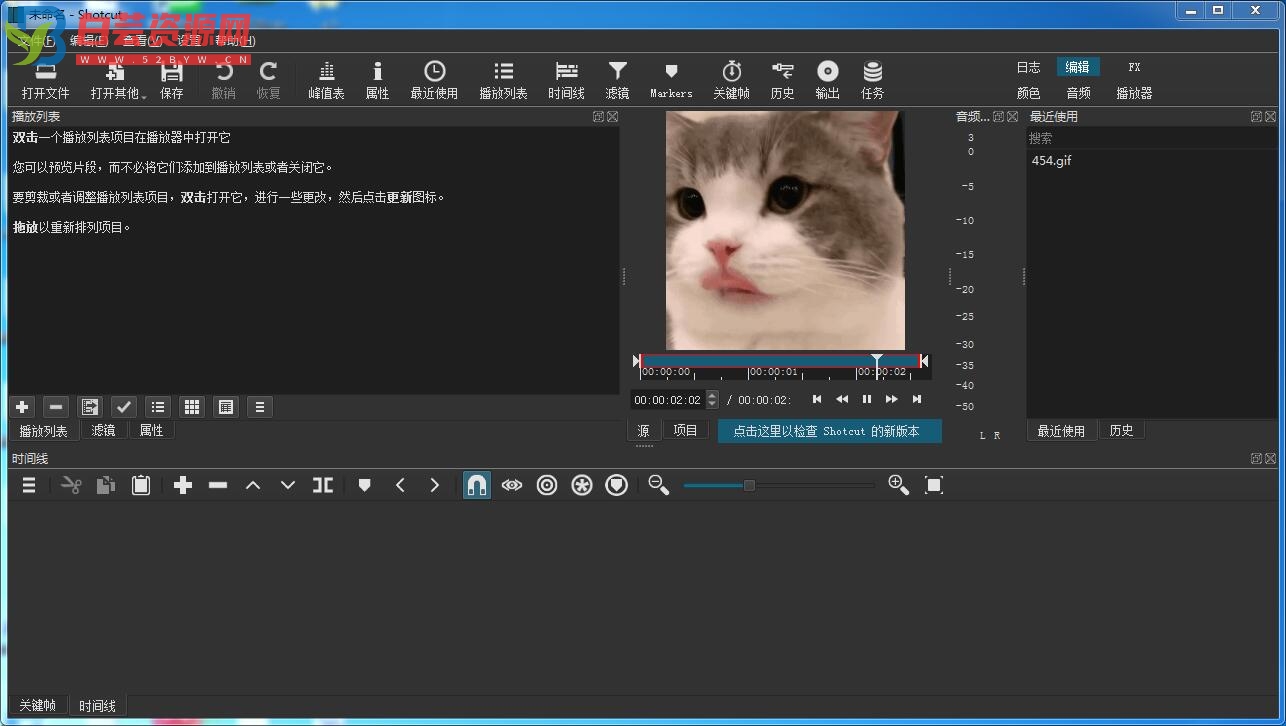Open the 关键帧 stopwatch toolbar icon
This screenshot has width=1286, height=726.
point(731,80)
